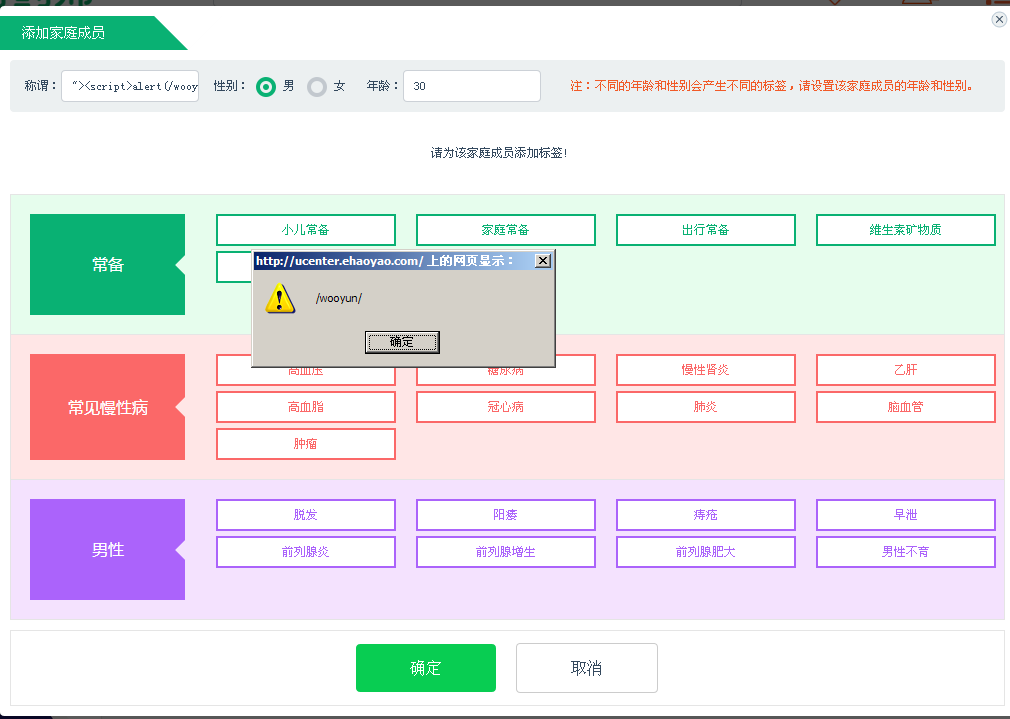
Task: Select the 女 gender radio button
Action: (316, 86)
